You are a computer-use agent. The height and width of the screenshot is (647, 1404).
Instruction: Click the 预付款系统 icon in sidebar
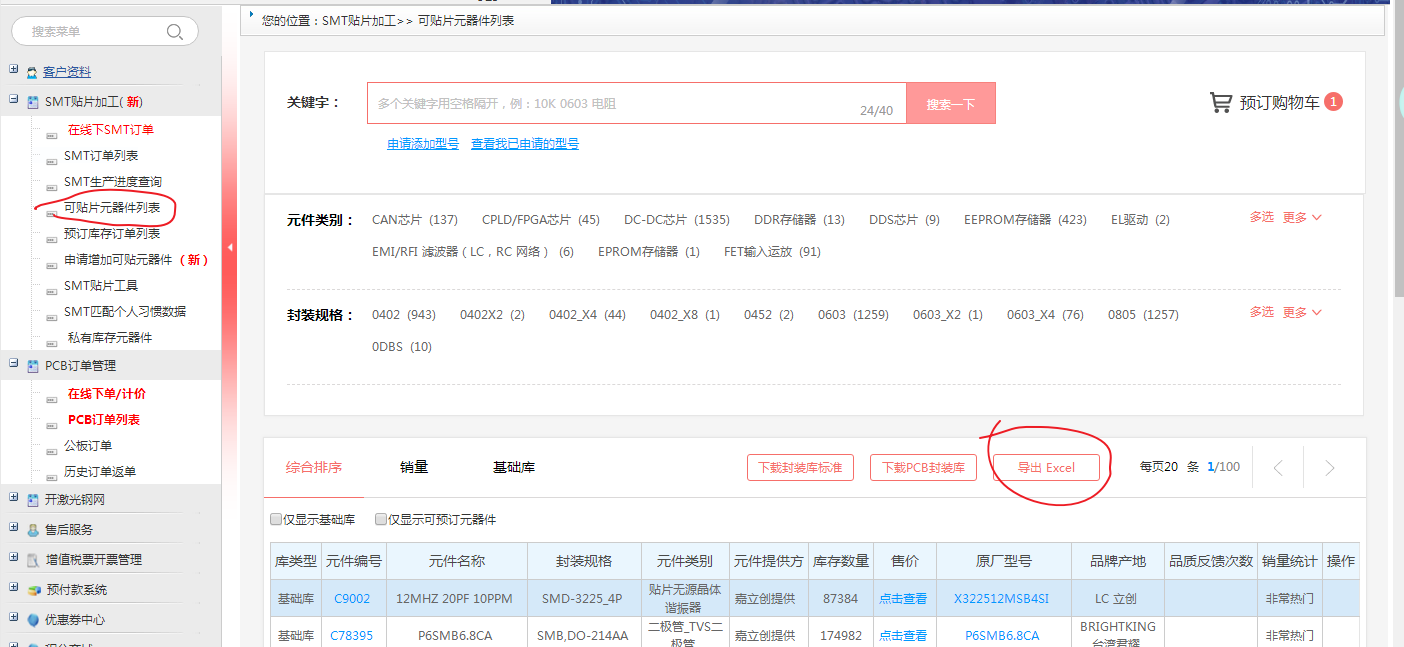coord(33,590)
